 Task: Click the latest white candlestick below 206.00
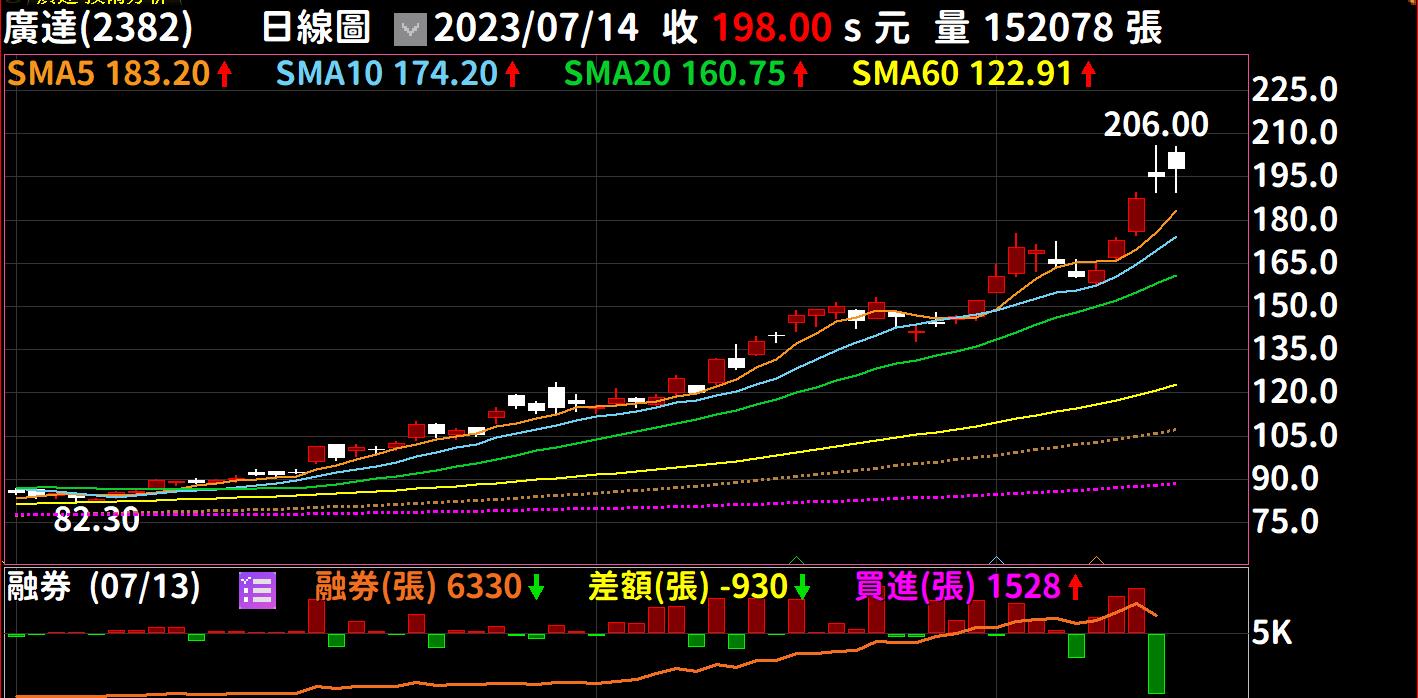(1176, 161)
